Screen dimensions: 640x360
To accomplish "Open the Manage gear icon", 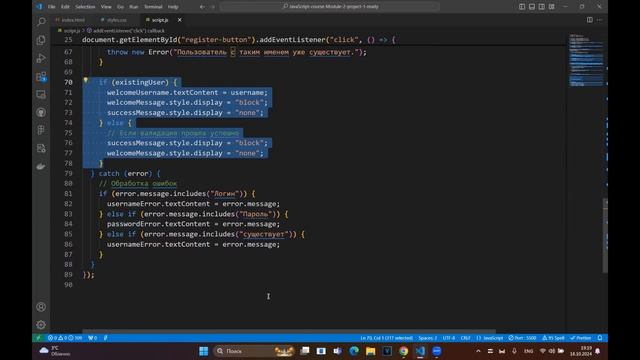I will click(41, 325).
